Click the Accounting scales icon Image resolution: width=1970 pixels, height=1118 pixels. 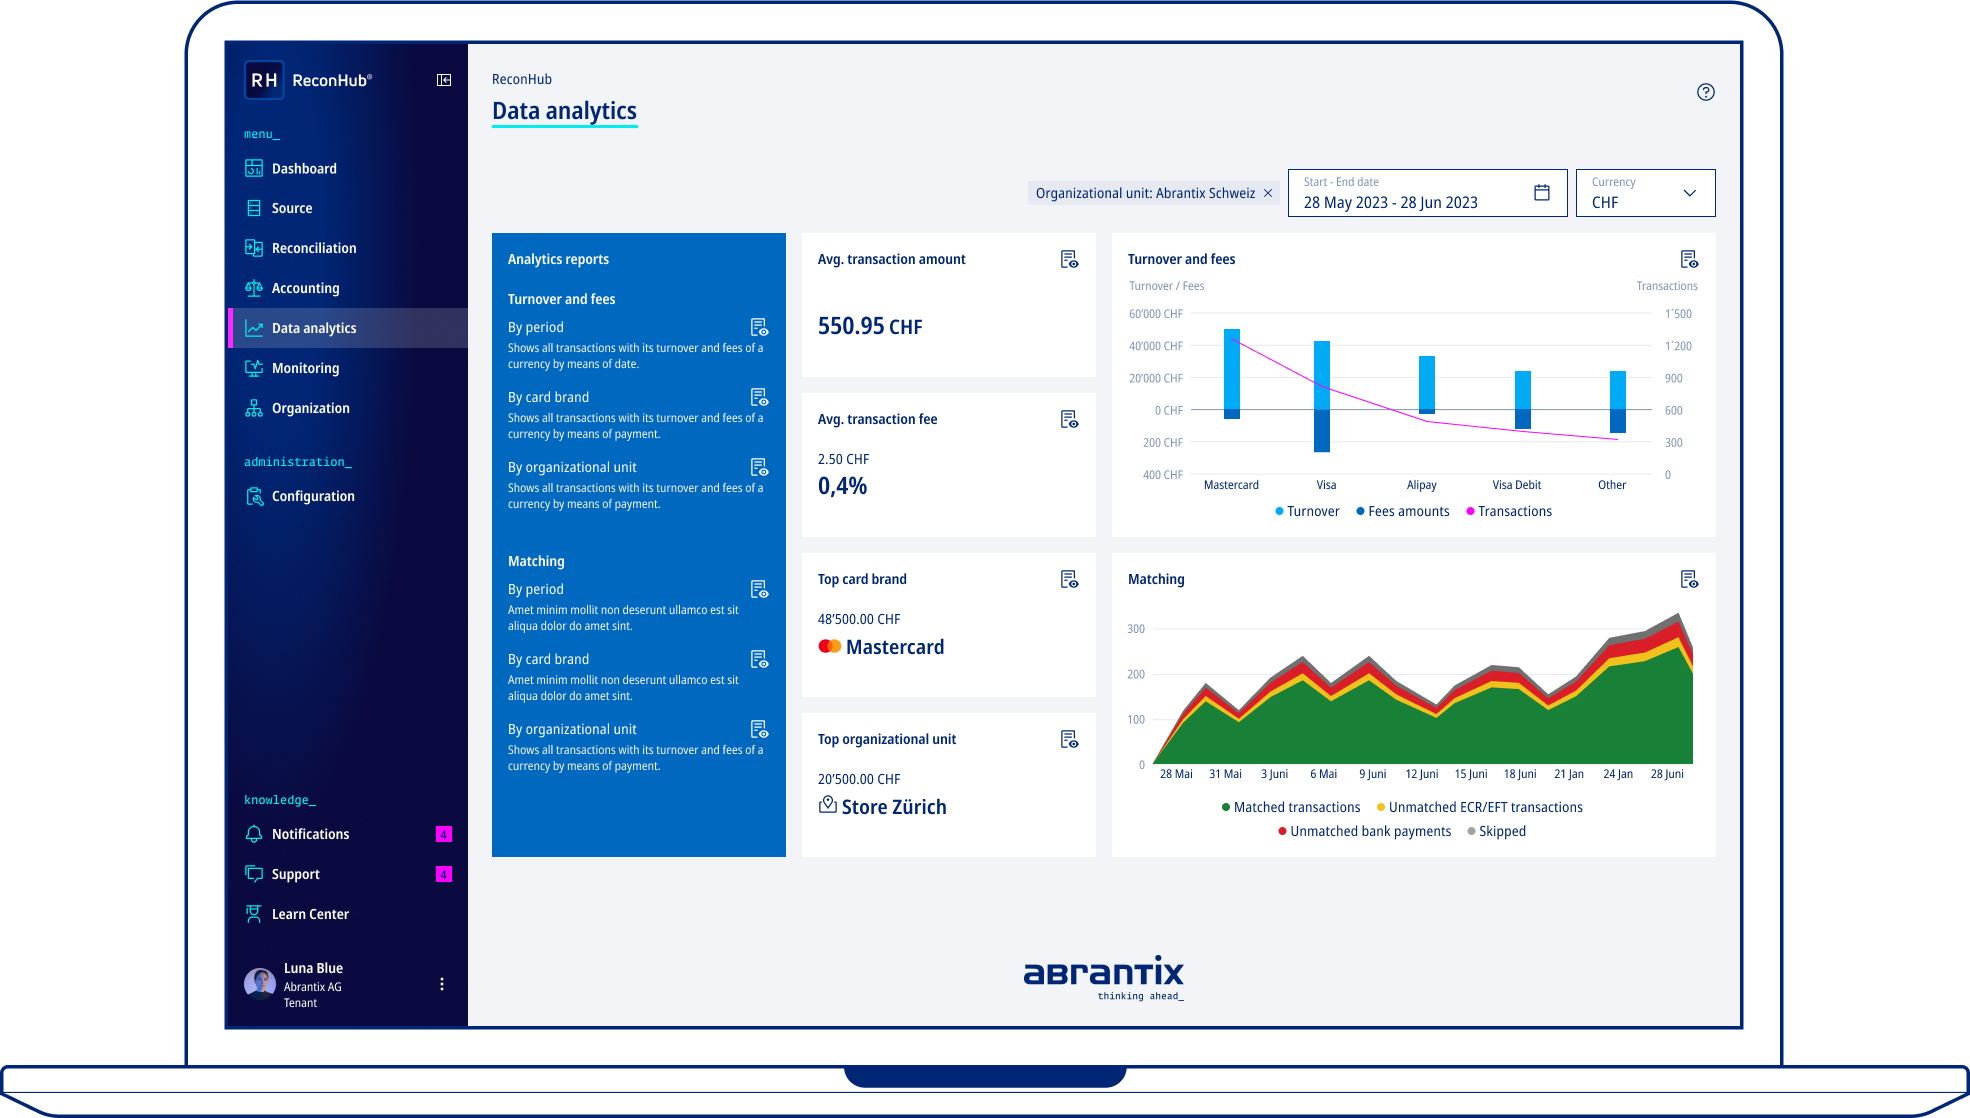254,288
